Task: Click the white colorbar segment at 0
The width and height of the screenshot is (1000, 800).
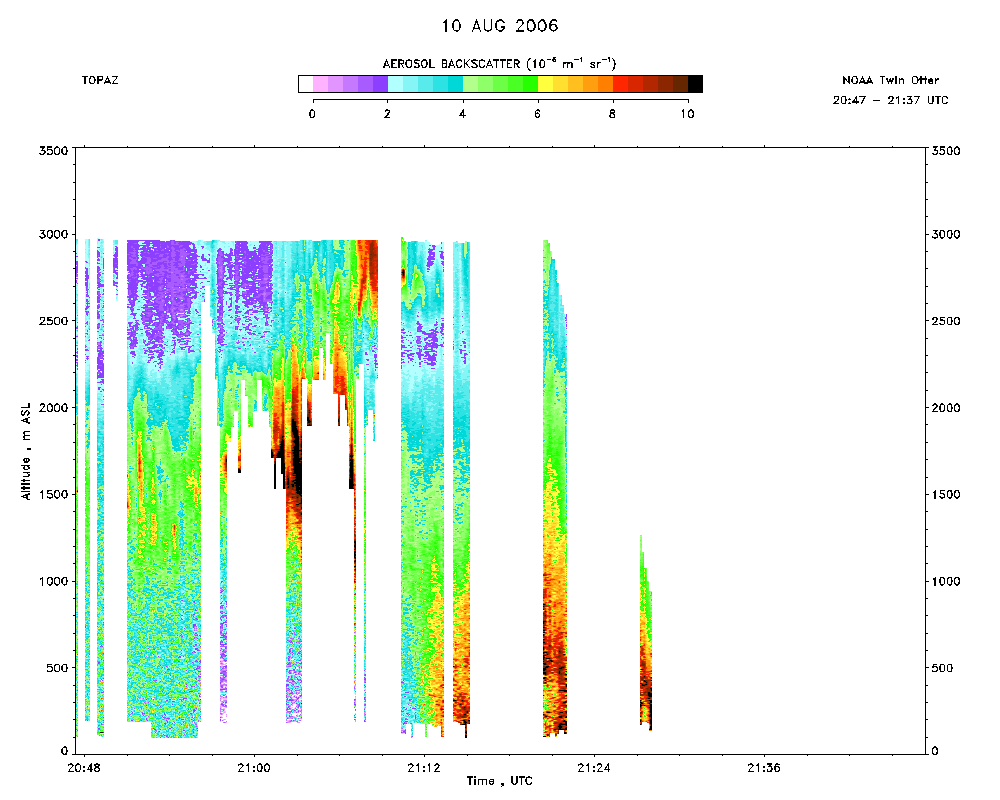Action: (x=305, y=84)
